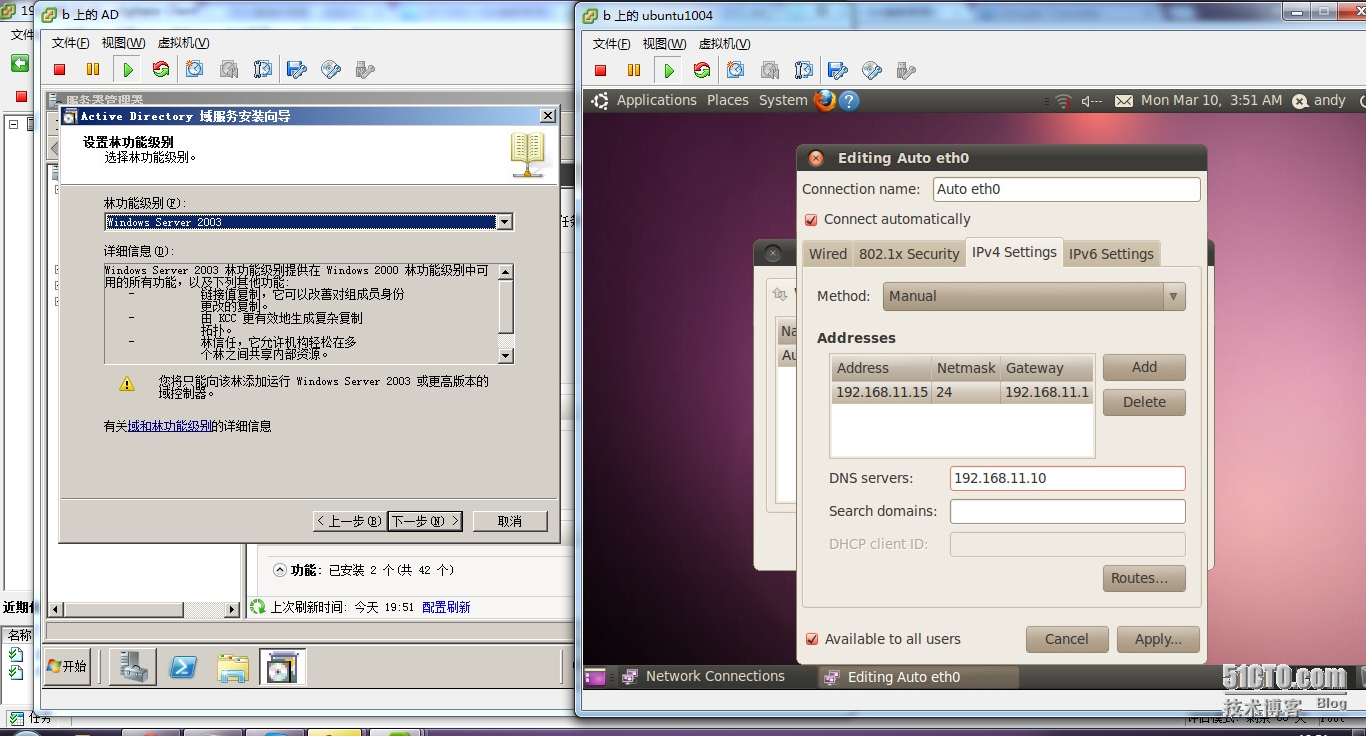Click the volume icon in Ubuntu panel
1366x736 pixels.
click(1091, 101)
